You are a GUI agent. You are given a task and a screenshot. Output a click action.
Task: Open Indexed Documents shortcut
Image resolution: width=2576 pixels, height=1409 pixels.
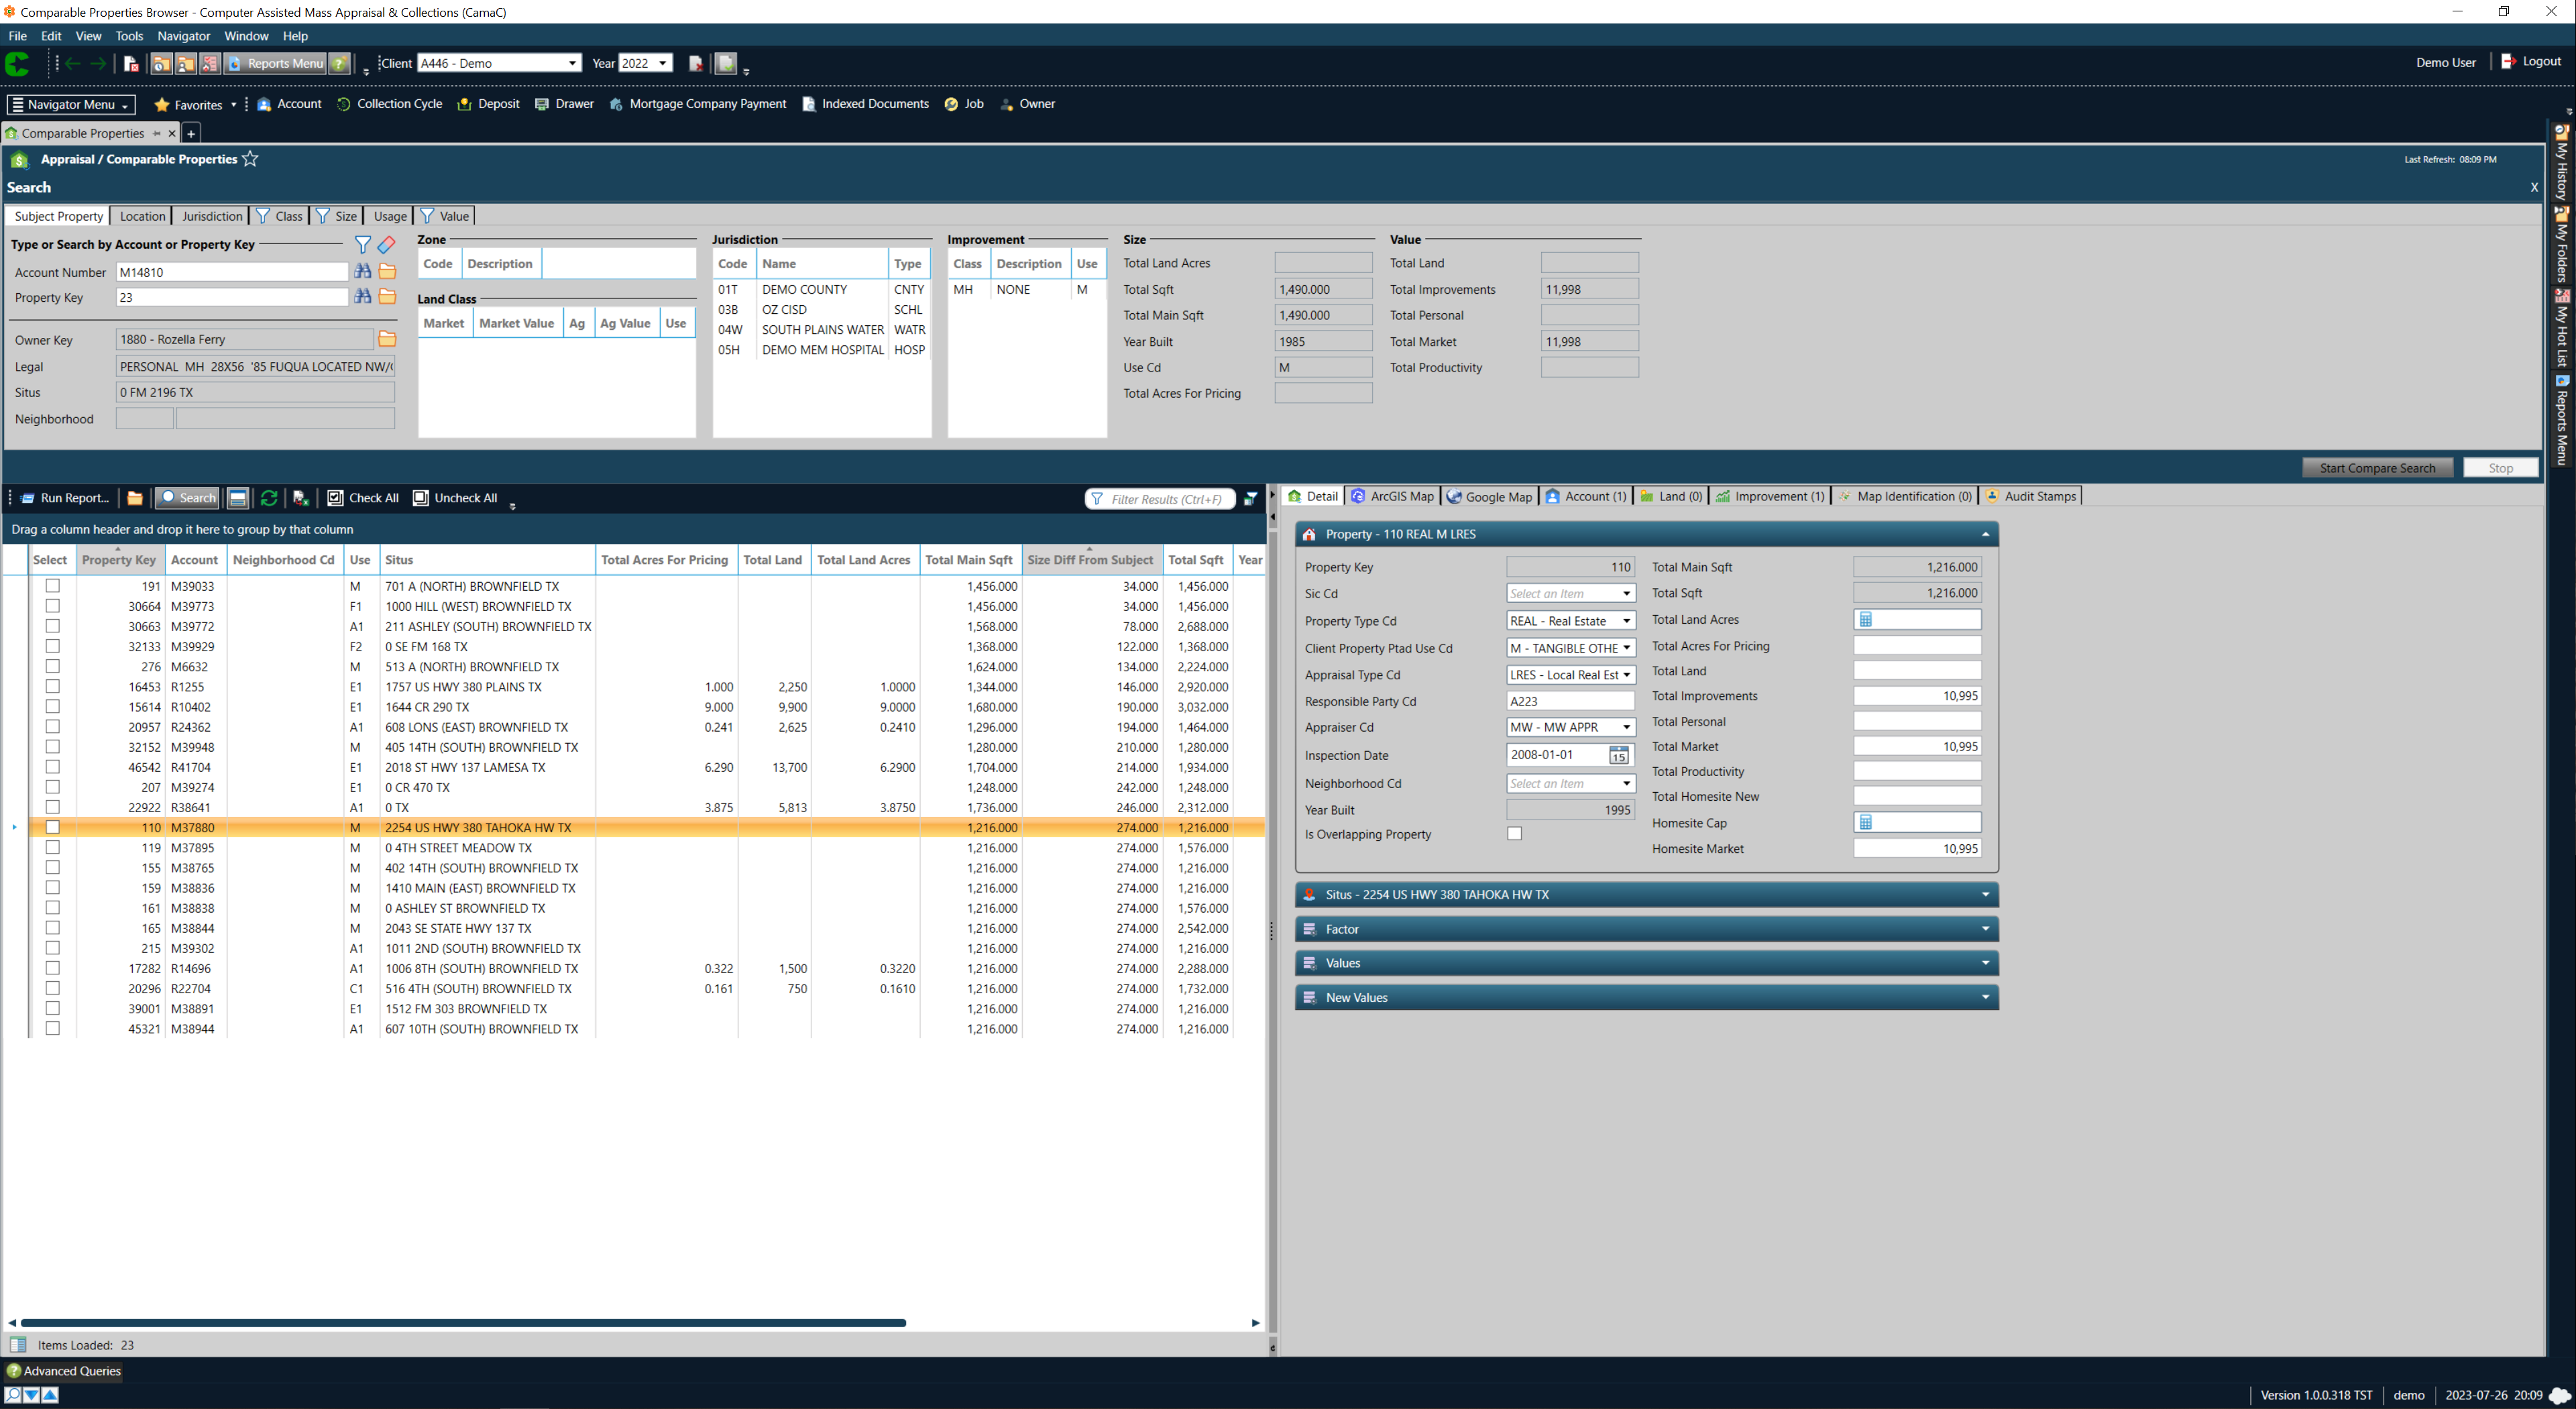coord(865,104)
